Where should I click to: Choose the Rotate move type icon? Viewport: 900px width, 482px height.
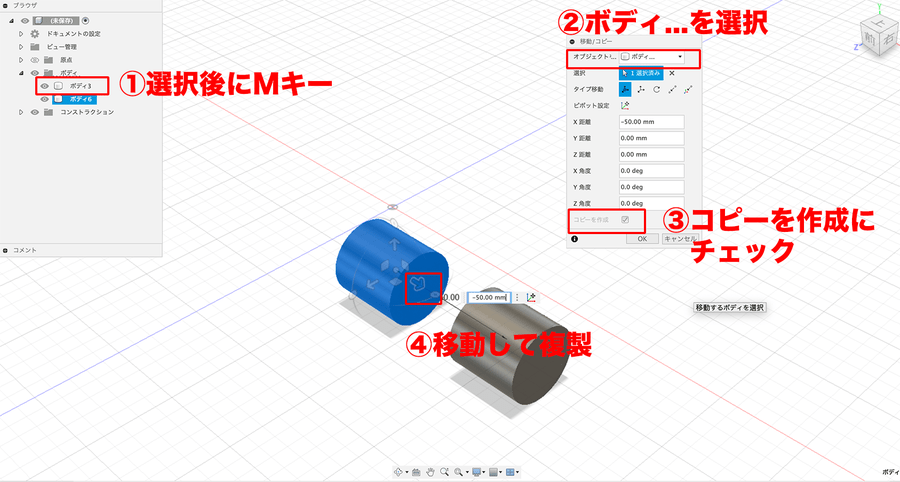click(x=657, y=89)
